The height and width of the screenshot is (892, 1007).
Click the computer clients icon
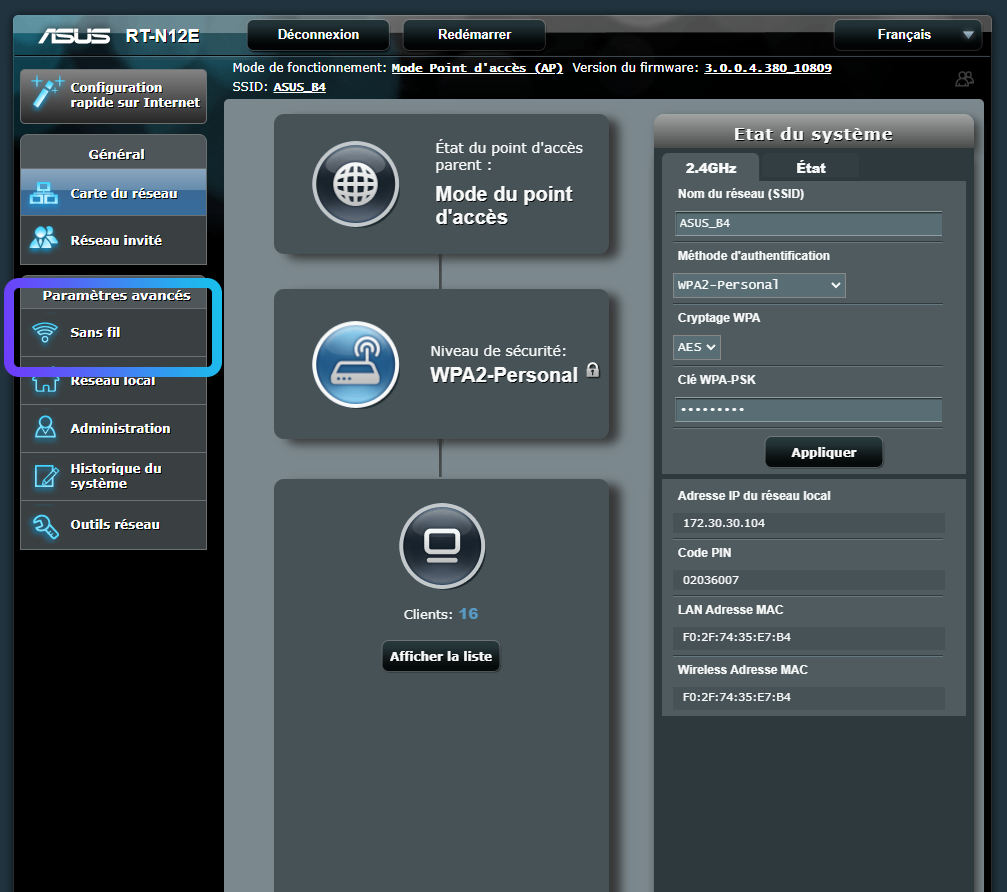[x=442, y=546]
